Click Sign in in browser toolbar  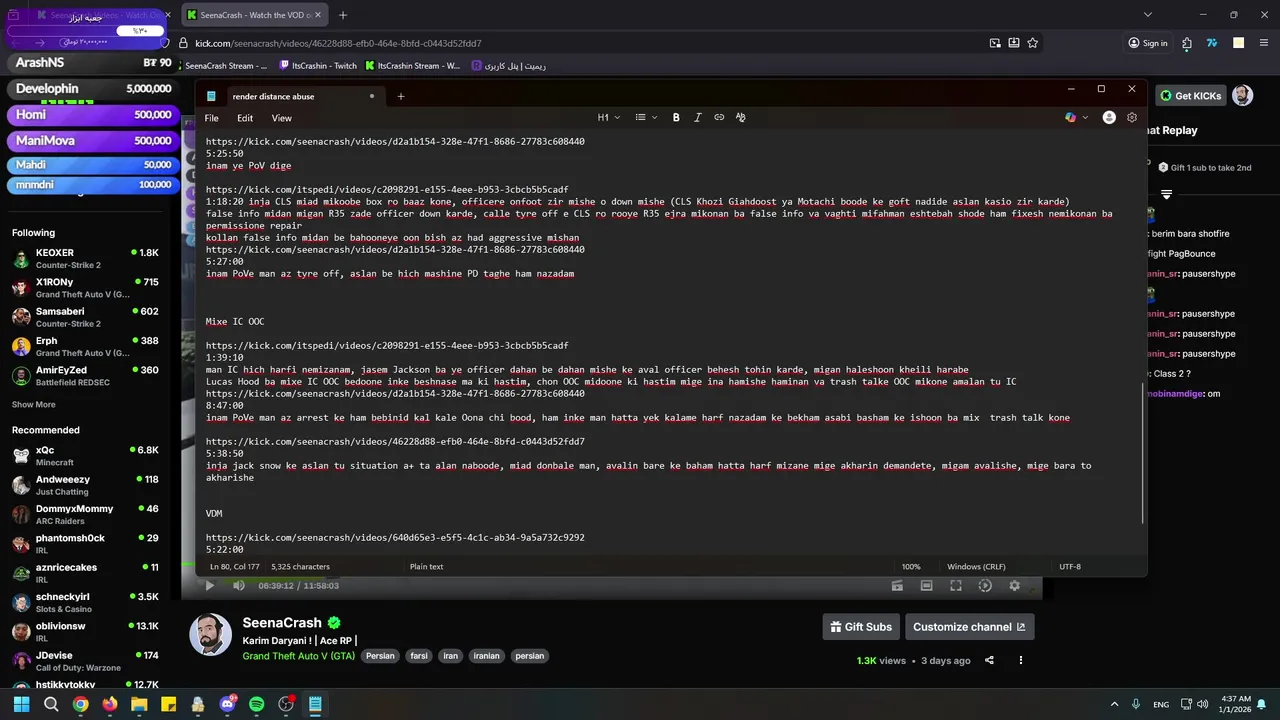click(1148, 43)
